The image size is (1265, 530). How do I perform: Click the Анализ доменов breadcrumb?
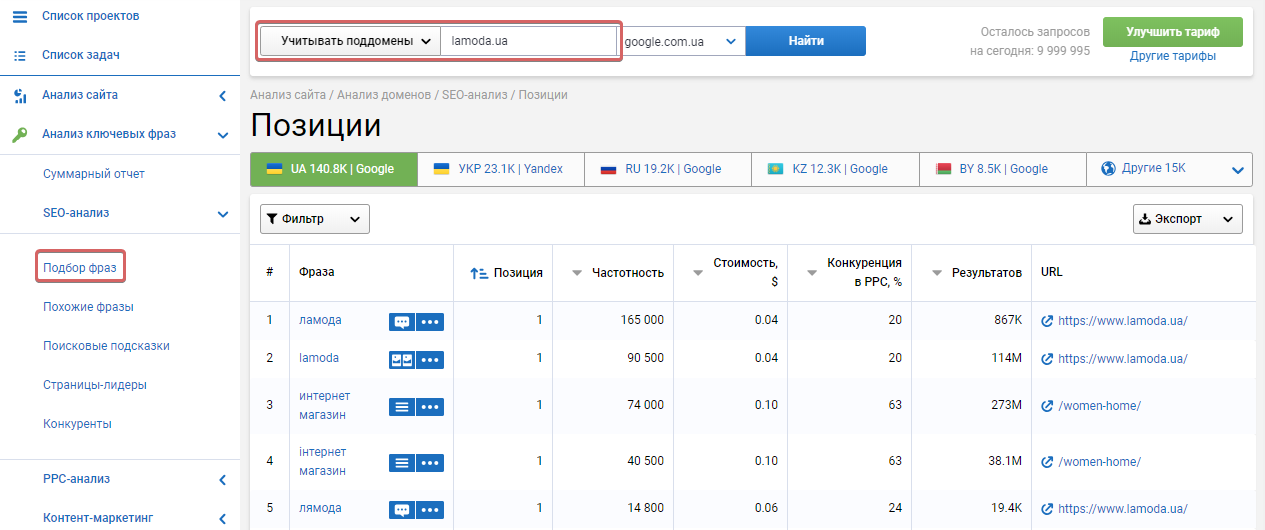tap(385, 95)
